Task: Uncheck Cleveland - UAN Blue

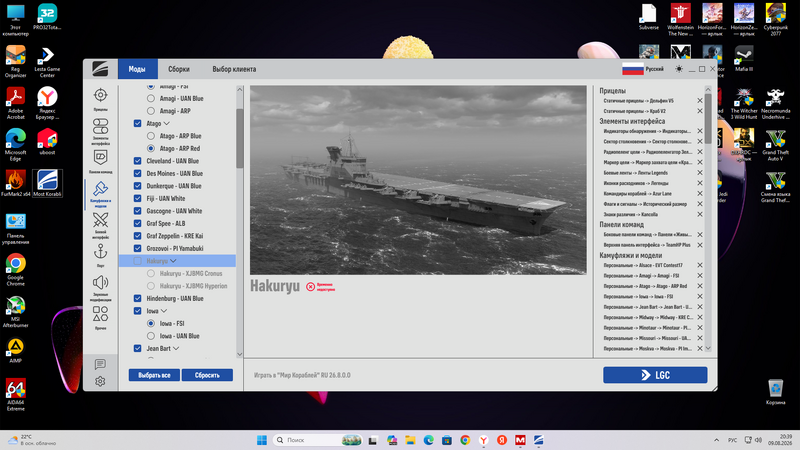Action: pos(137,161)
